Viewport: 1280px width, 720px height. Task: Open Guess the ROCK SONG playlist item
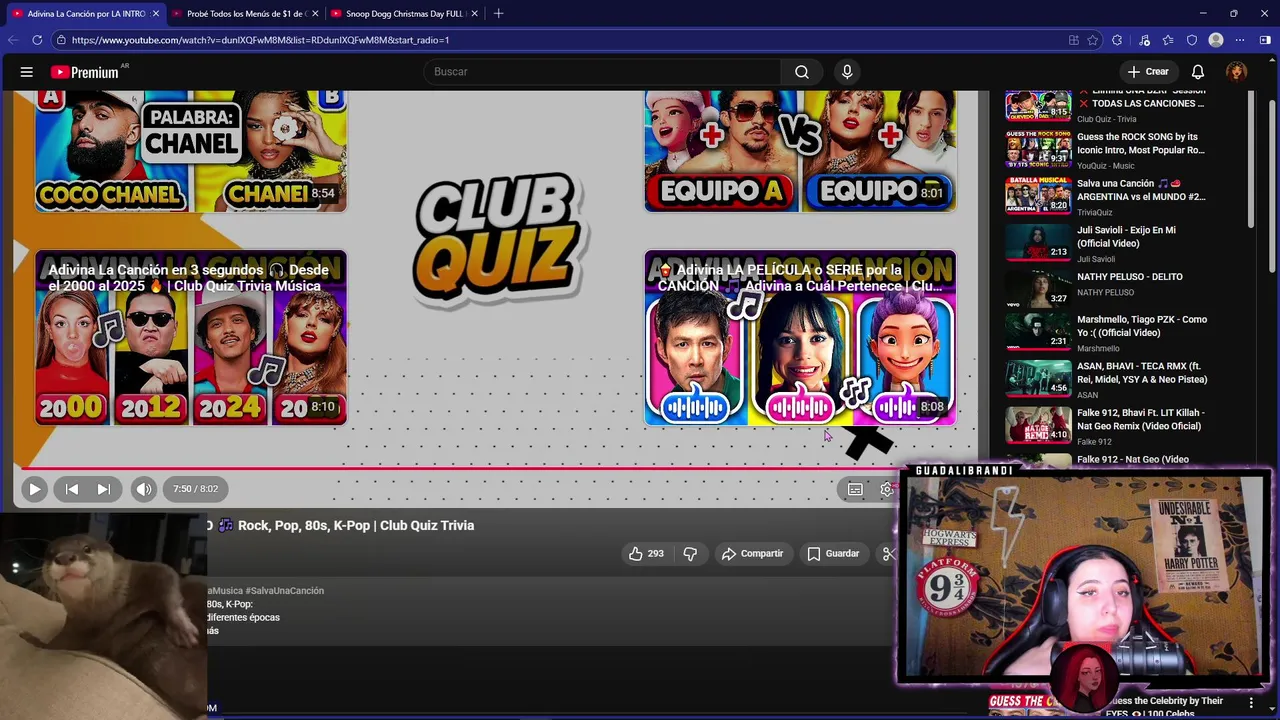[x=1105, y=150]
